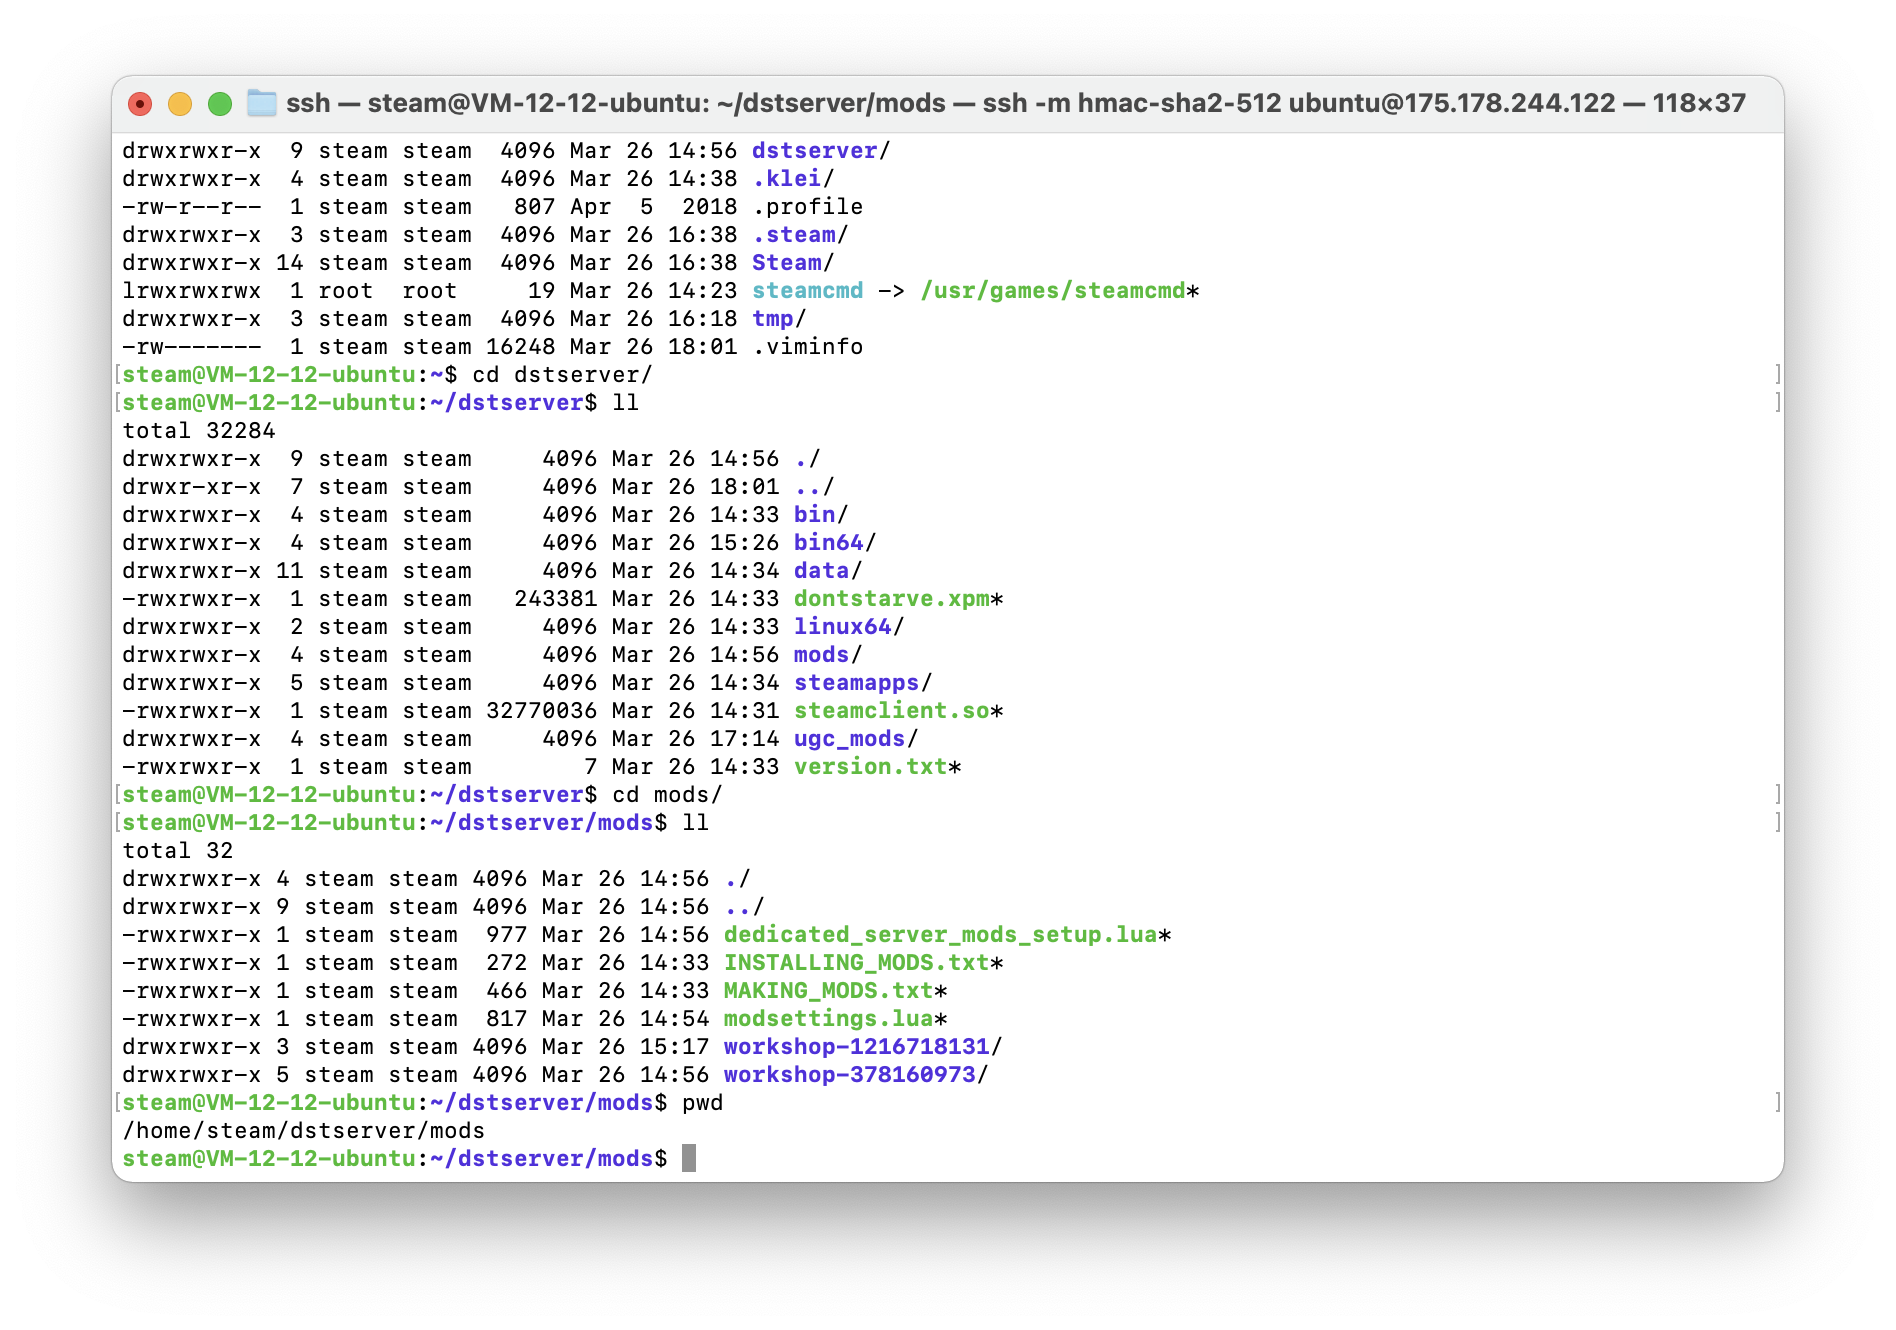Click the version.txt file name
This screenshot has width=1896, height=1330.
click(x=870, y=767)
